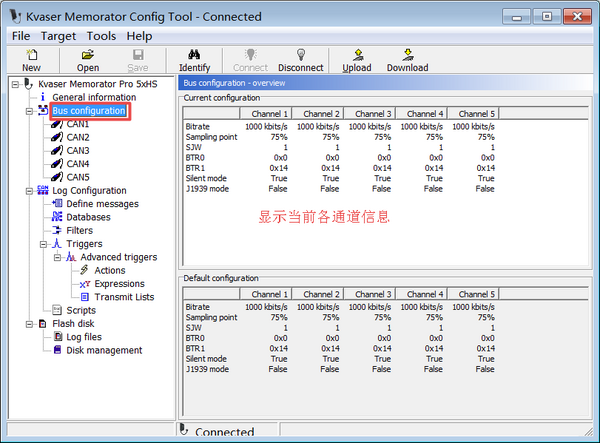The image size is (600, 443).
Task: Click the Flash disk icon
Action: tap(43, 324)
